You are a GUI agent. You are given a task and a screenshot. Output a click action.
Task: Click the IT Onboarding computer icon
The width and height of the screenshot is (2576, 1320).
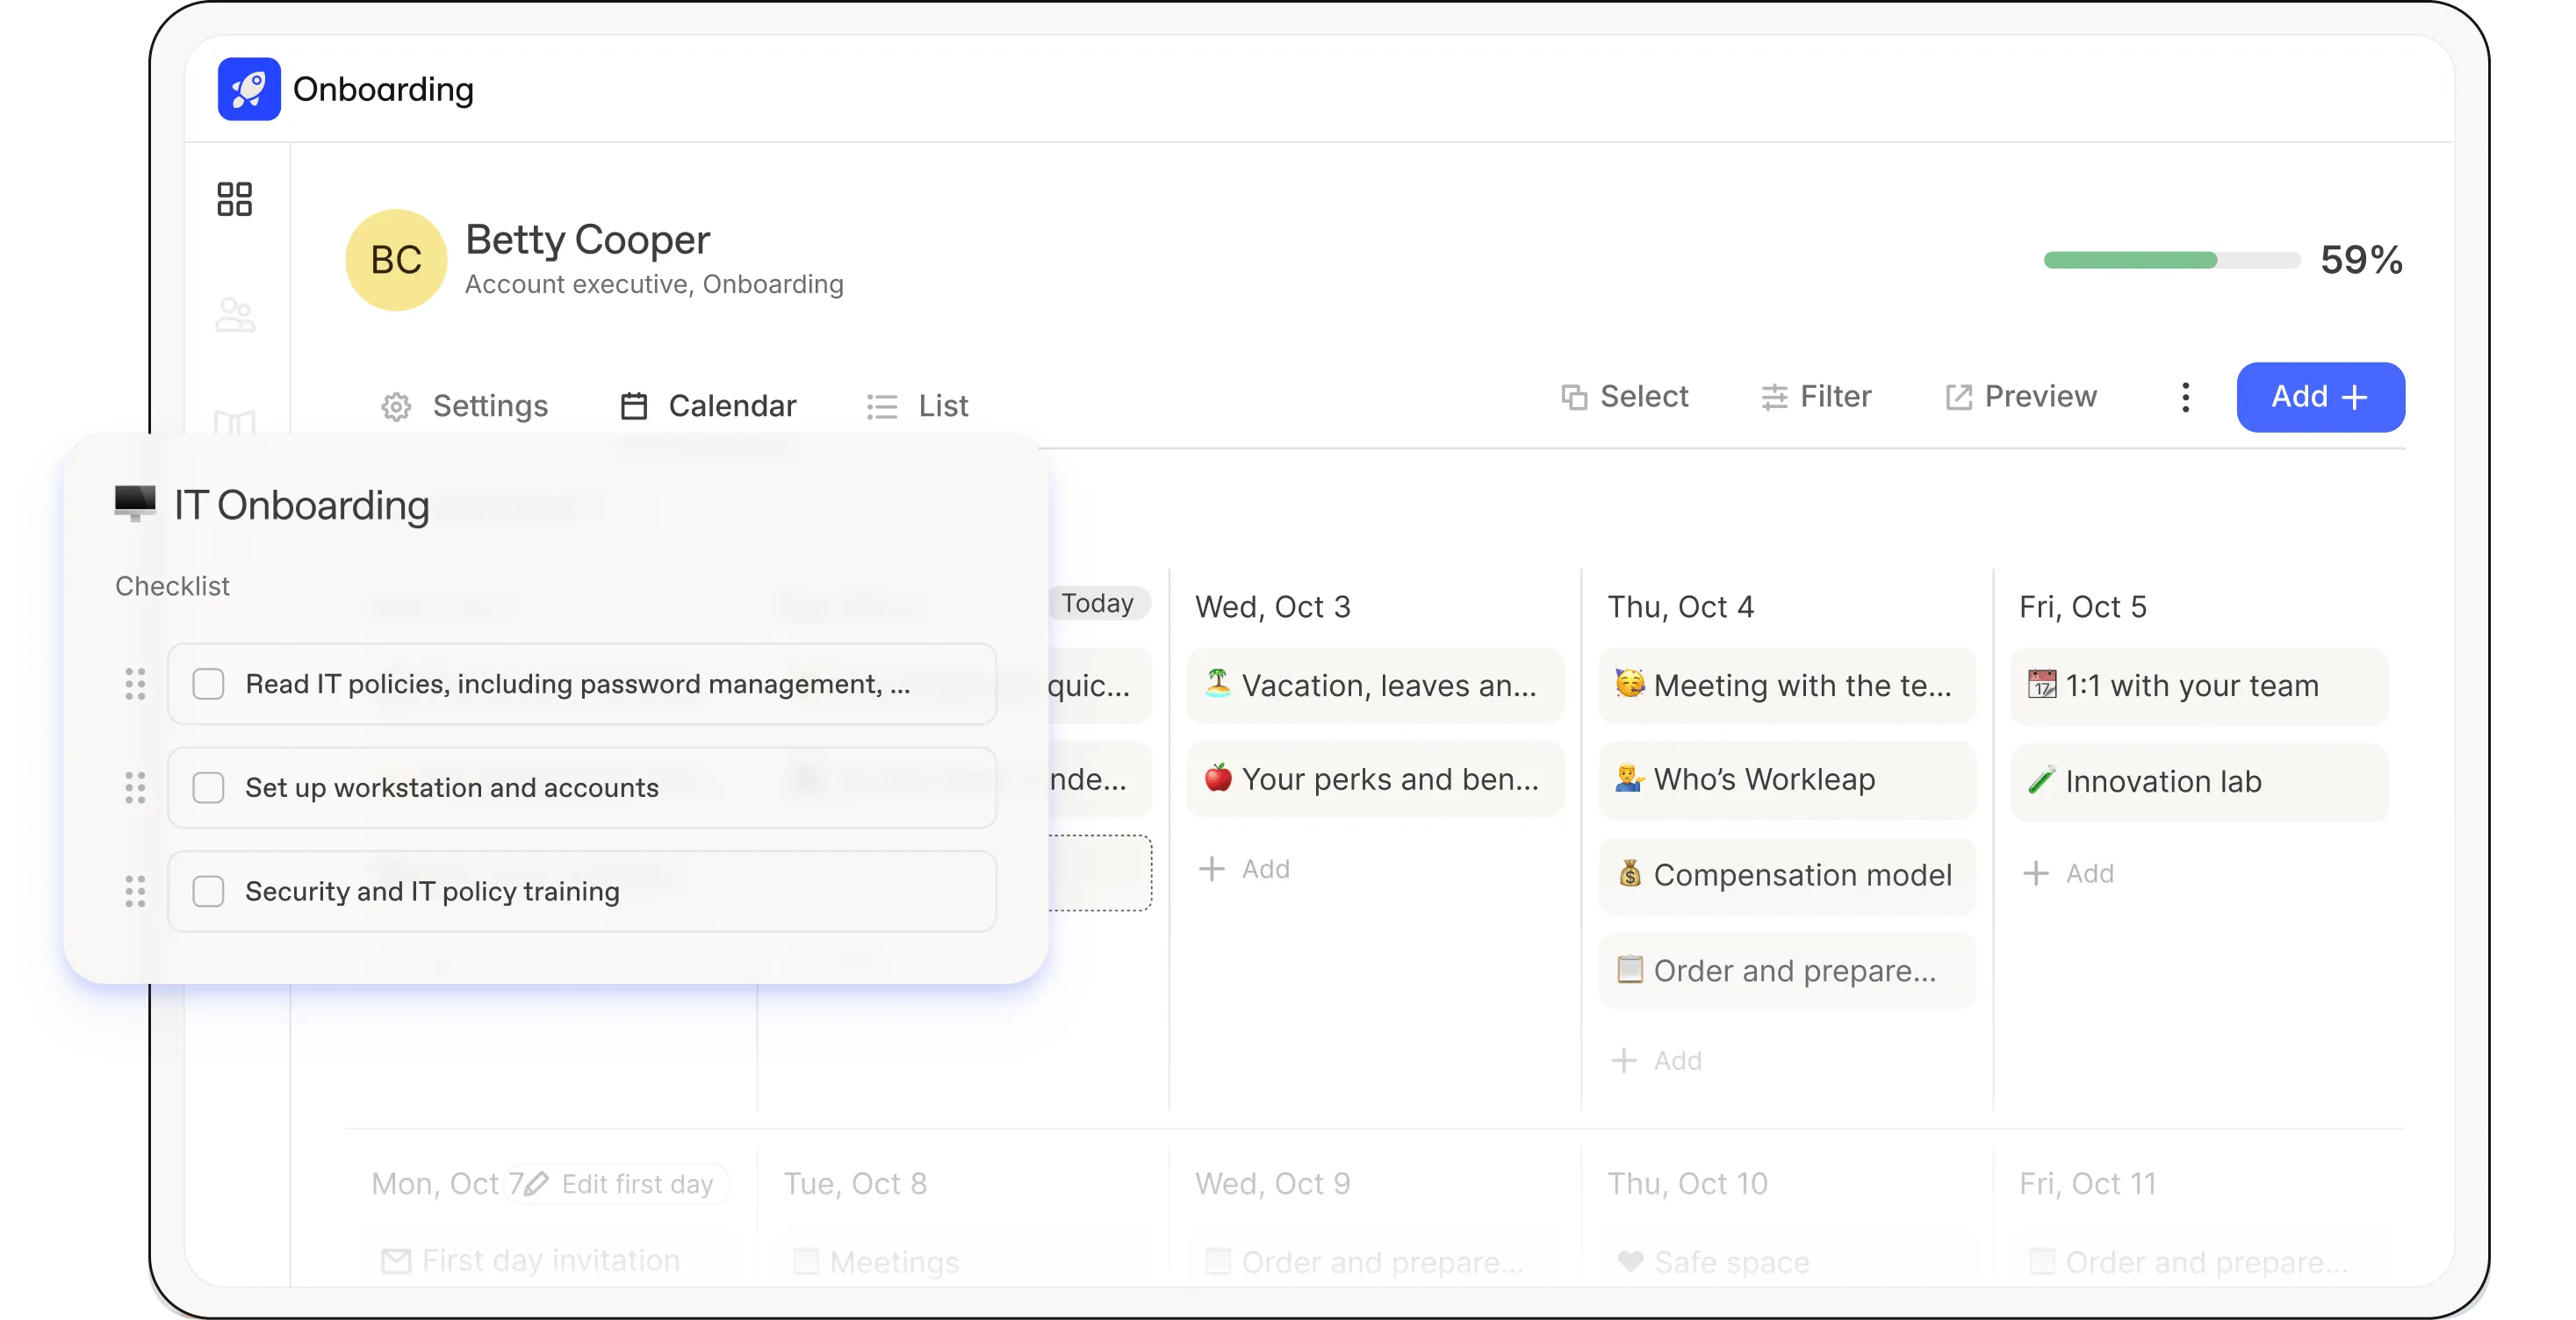(135, 503)
